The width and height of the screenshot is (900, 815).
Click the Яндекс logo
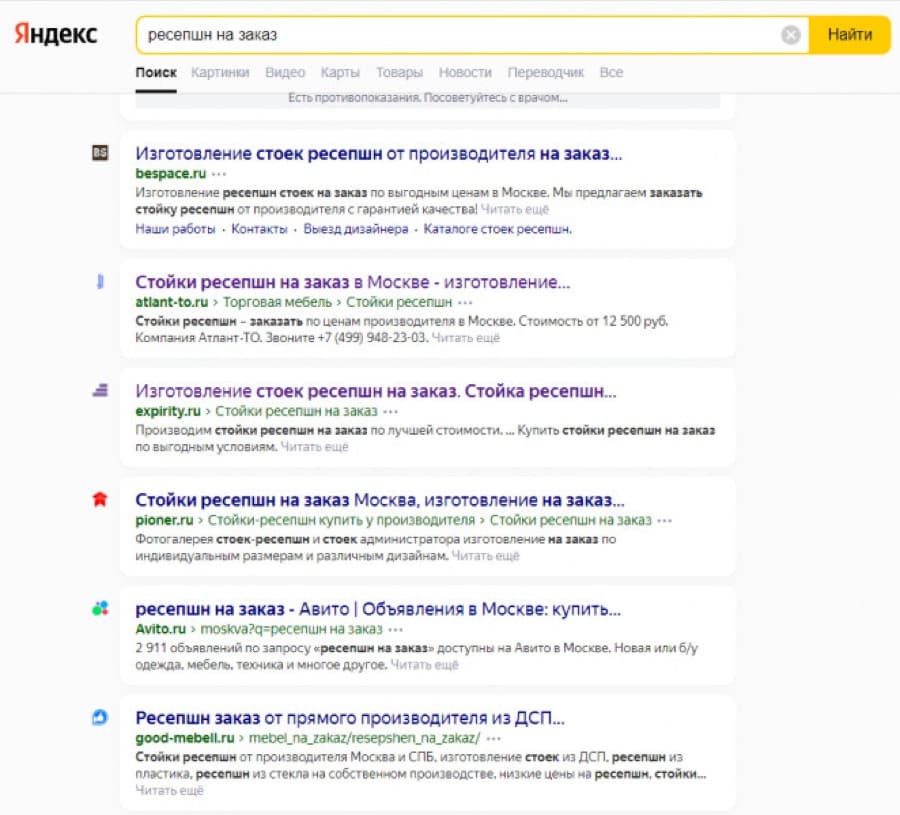[x=56, y=33]
